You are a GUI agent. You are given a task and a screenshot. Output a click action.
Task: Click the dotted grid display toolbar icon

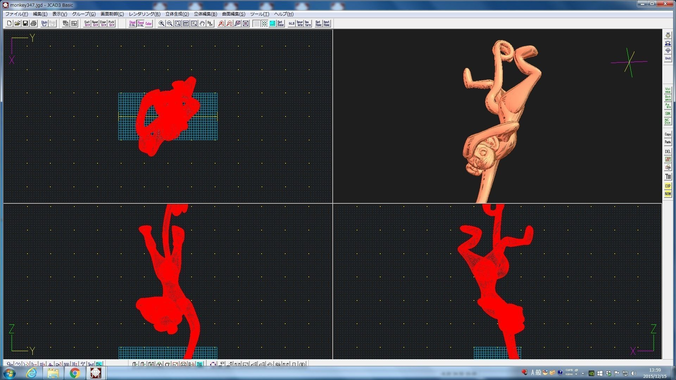click(x=264, y=23)
